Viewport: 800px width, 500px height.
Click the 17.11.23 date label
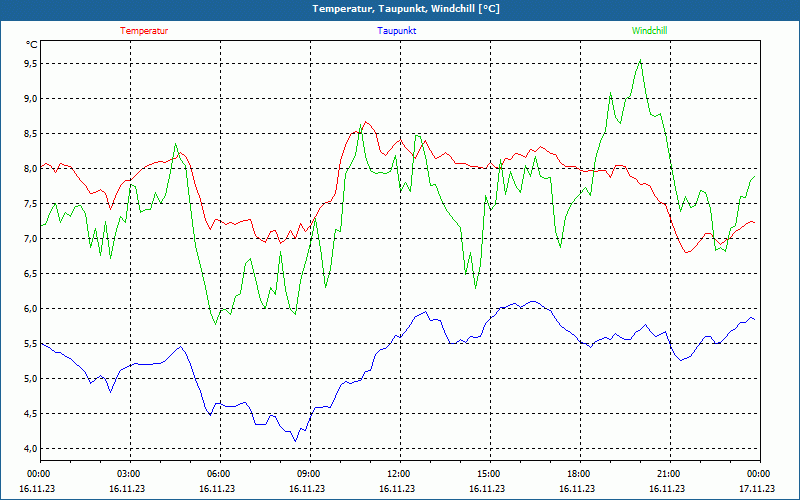pos(756,489)
